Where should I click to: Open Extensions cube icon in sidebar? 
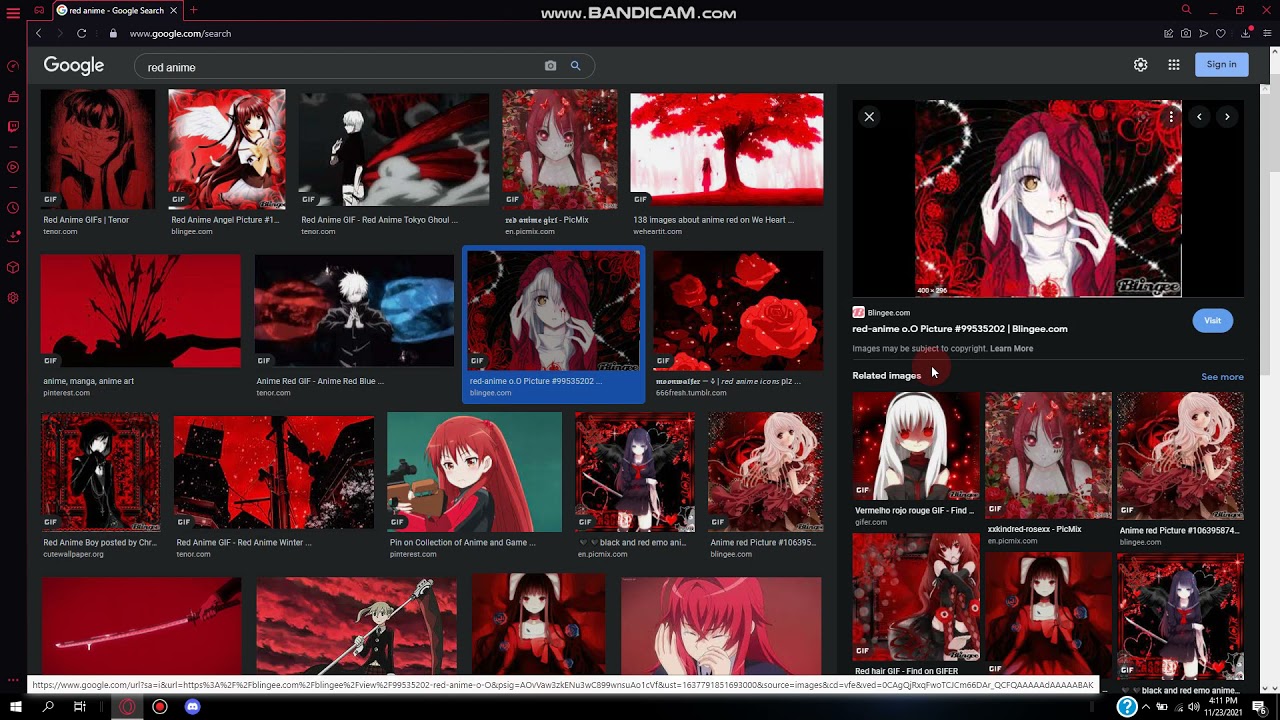13,267
